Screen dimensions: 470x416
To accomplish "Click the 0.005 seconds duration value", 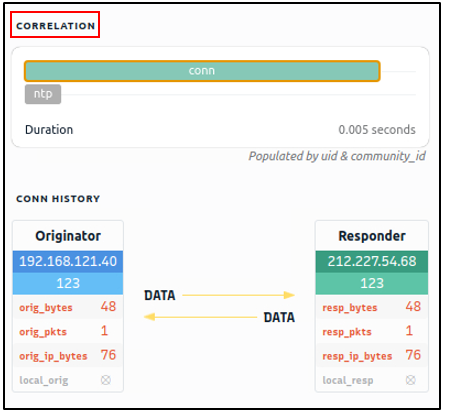I will 377,130.
